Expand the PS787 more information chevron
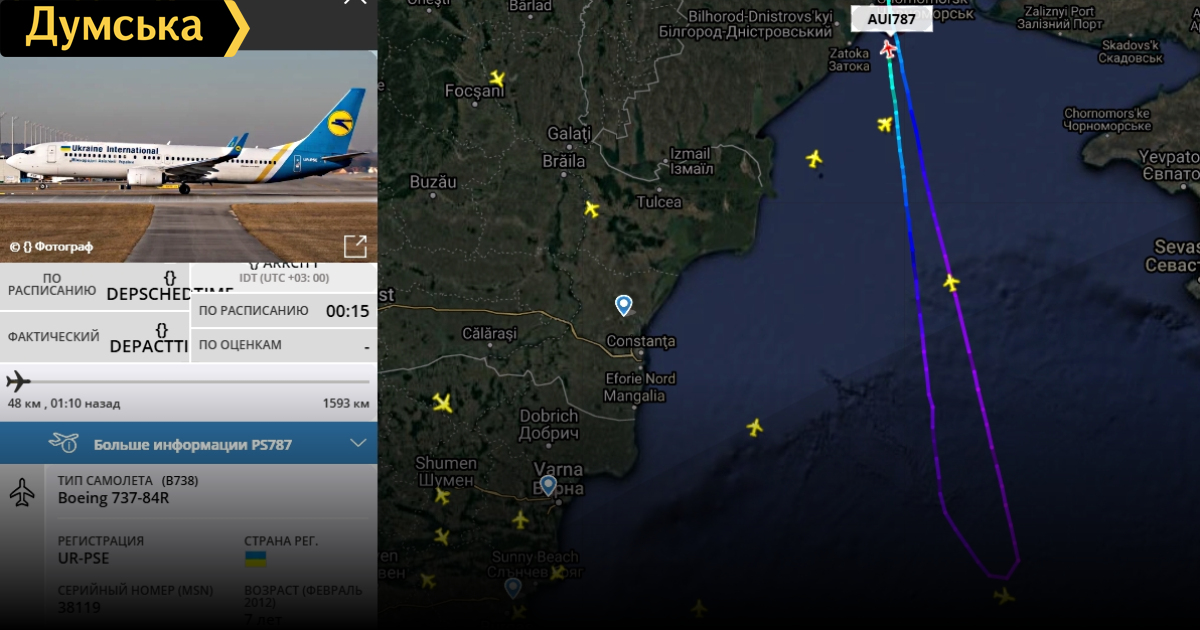 (358, 443)
